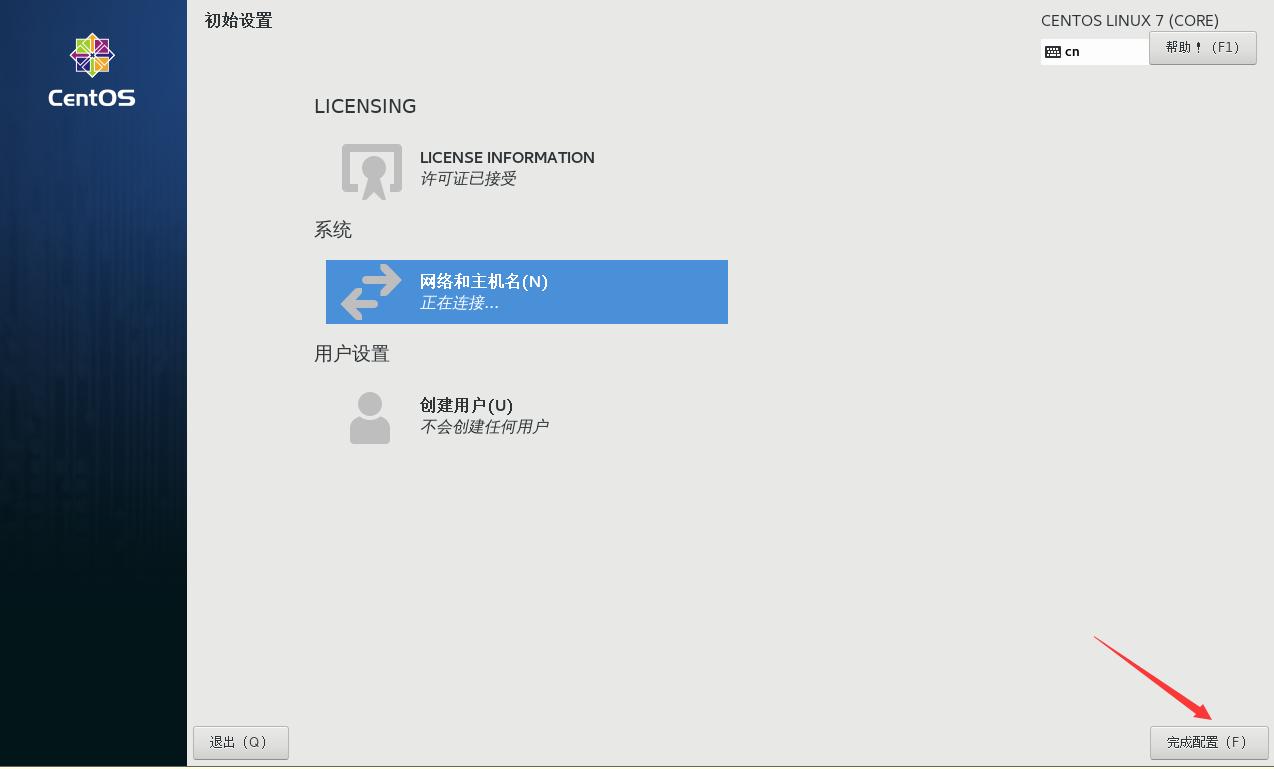This screenshot has width=1274, height=769.
Task: Click the License Information person icon
Action: point(370,171)
